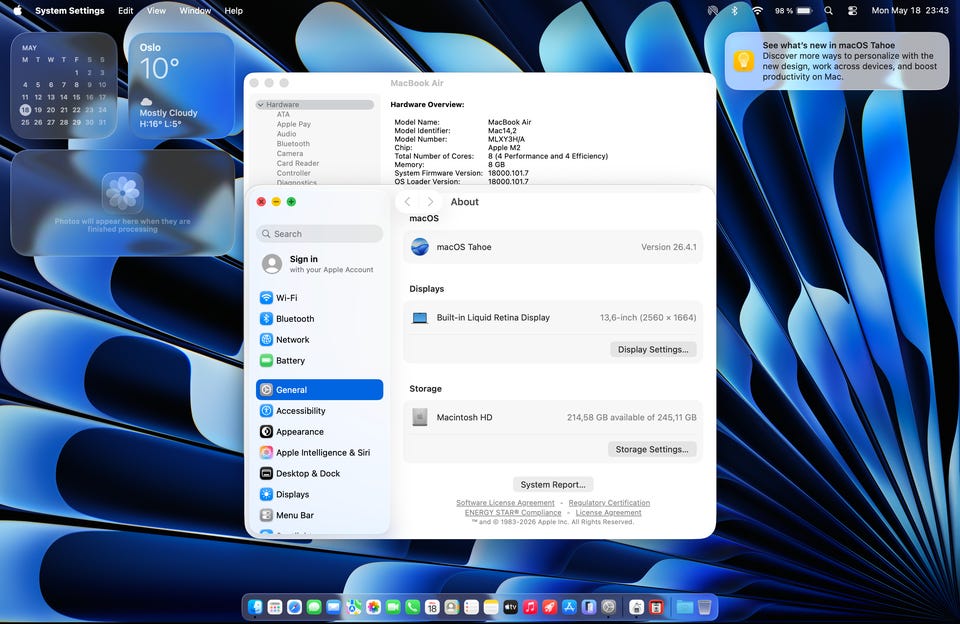Select Apple Pay in the hardware list
The width and height of the screenshot is (960, 624).
pos(294,124)
